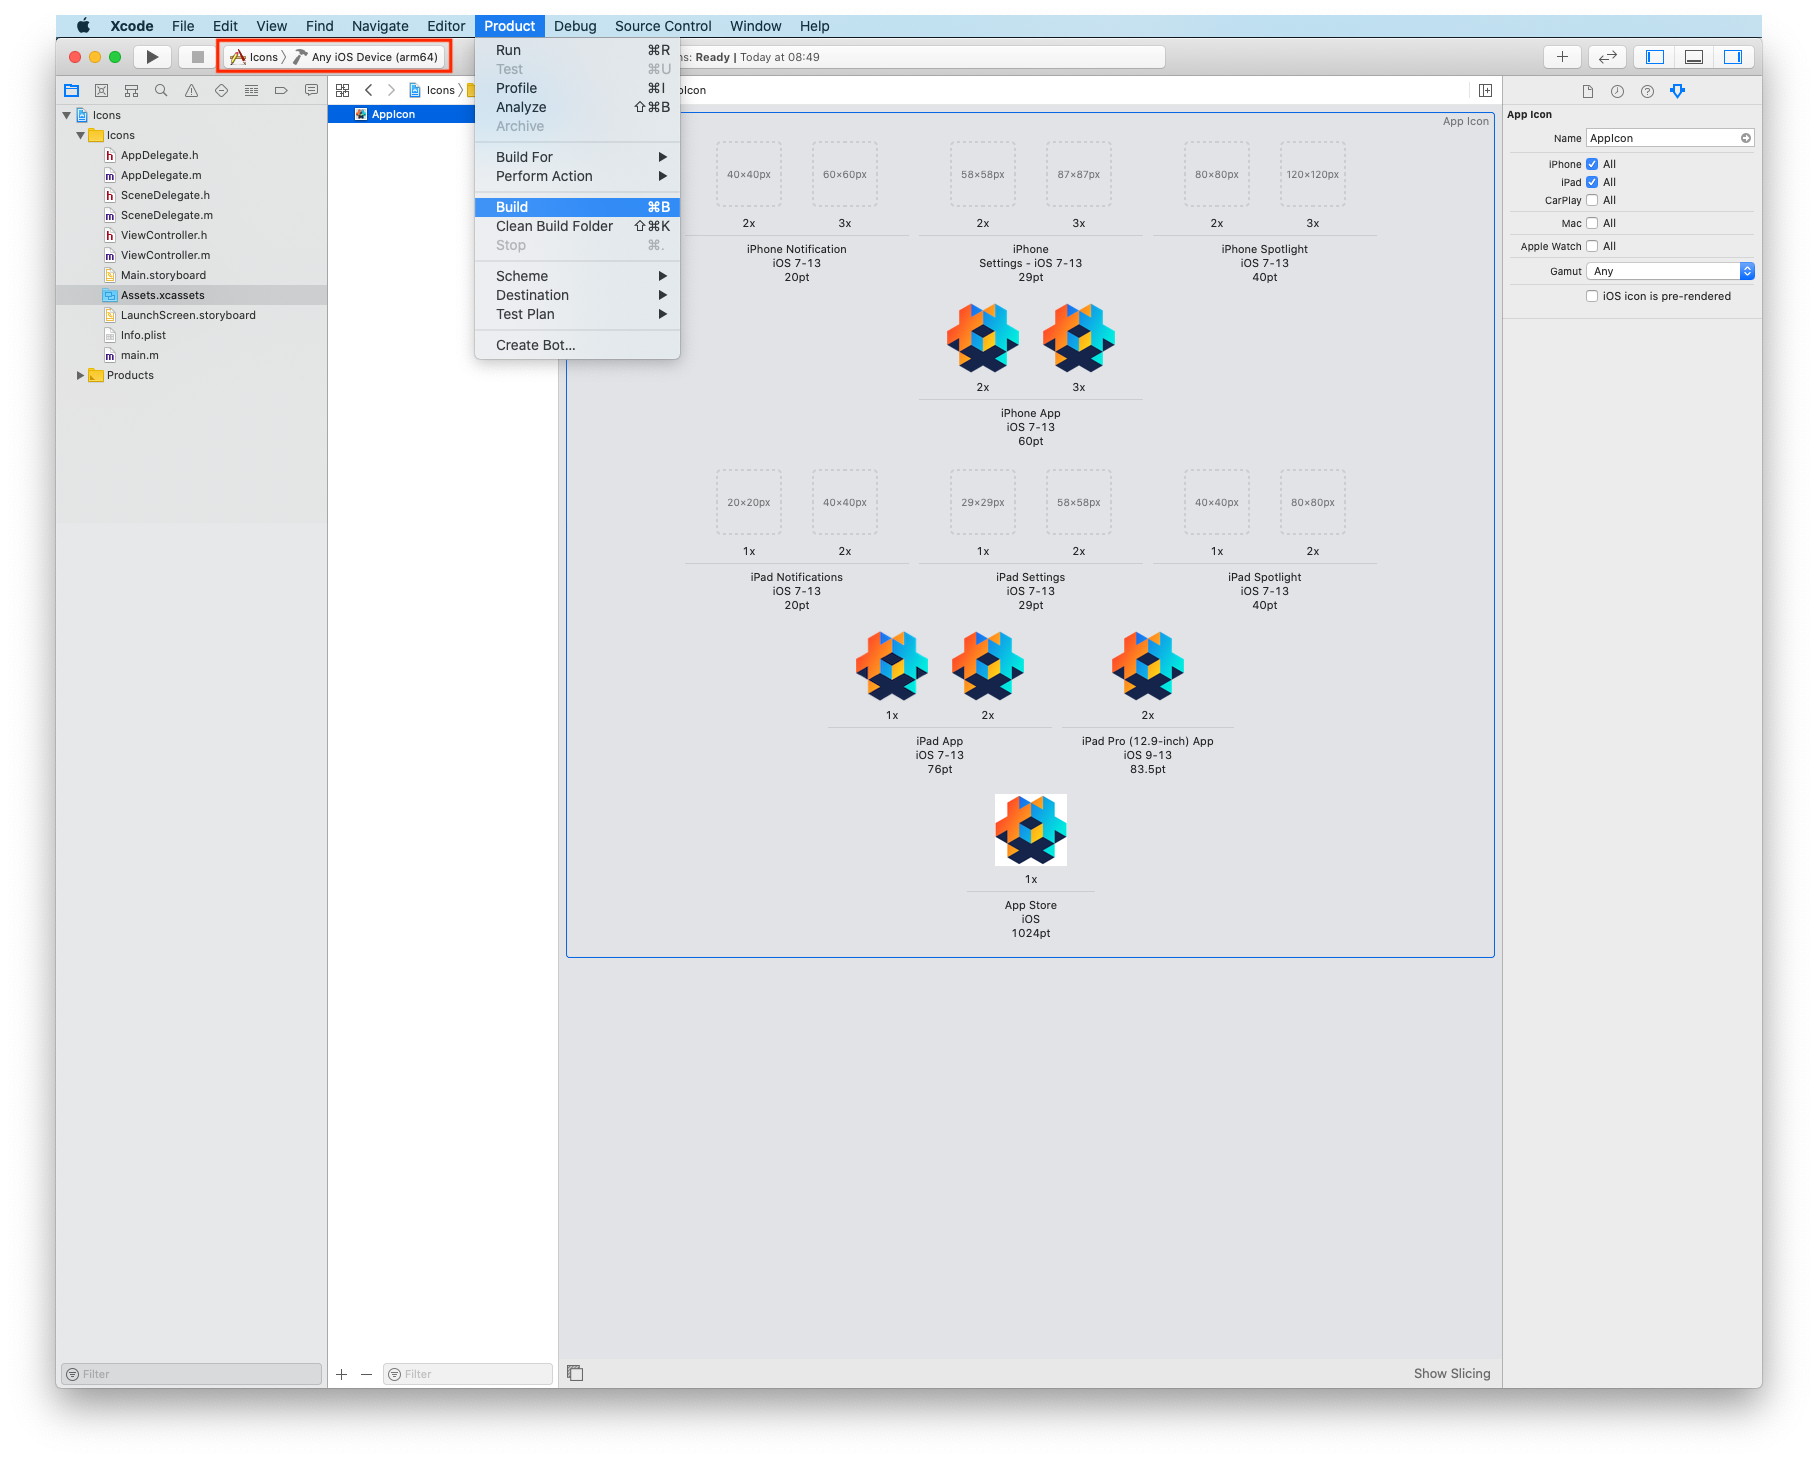Open the Breakpoint navigator icon
Image resolution: width=1818 pixels, height=1462 pixels.
281,90
